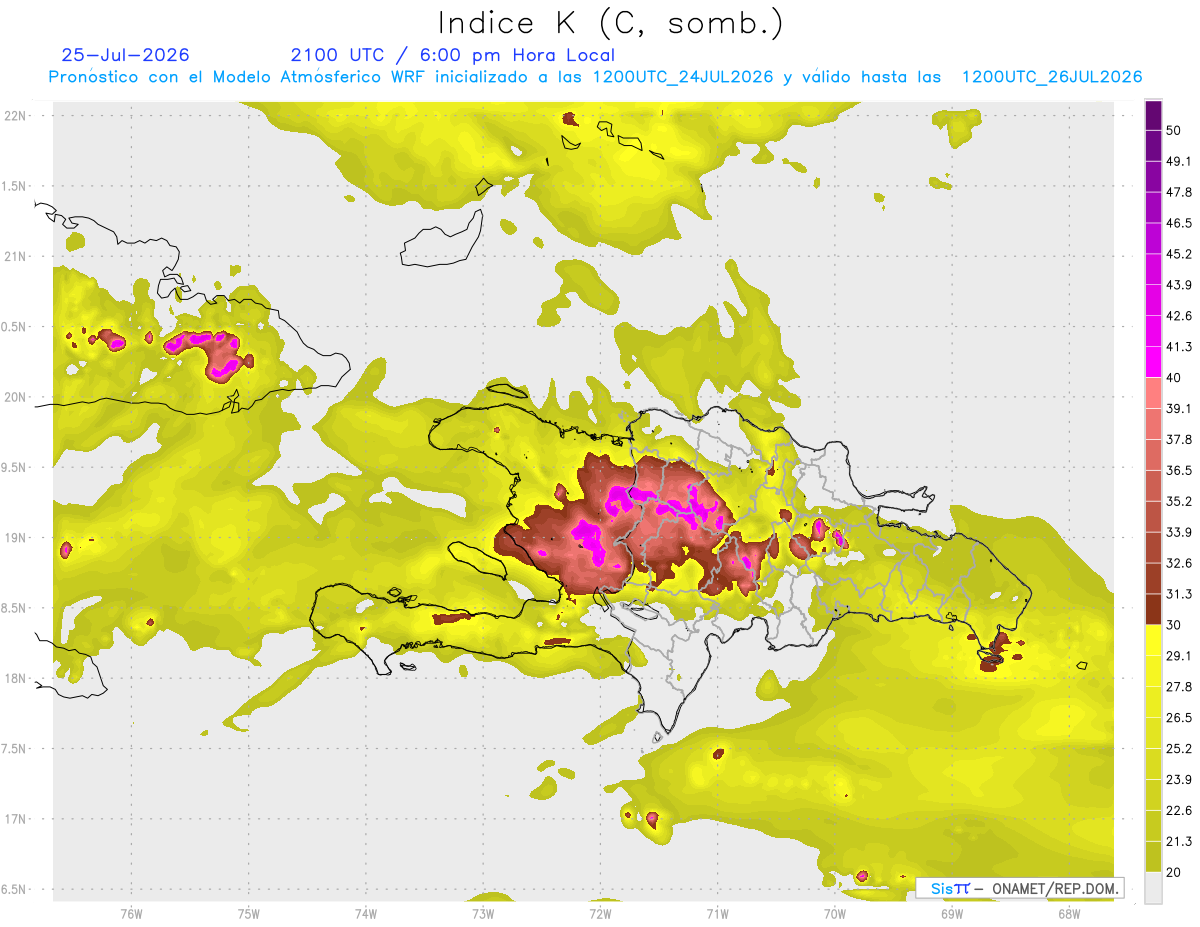The image size is (1200, 927).
Task: Click the colorbar value '43.9'
Action: click(x=1179, y=285)
